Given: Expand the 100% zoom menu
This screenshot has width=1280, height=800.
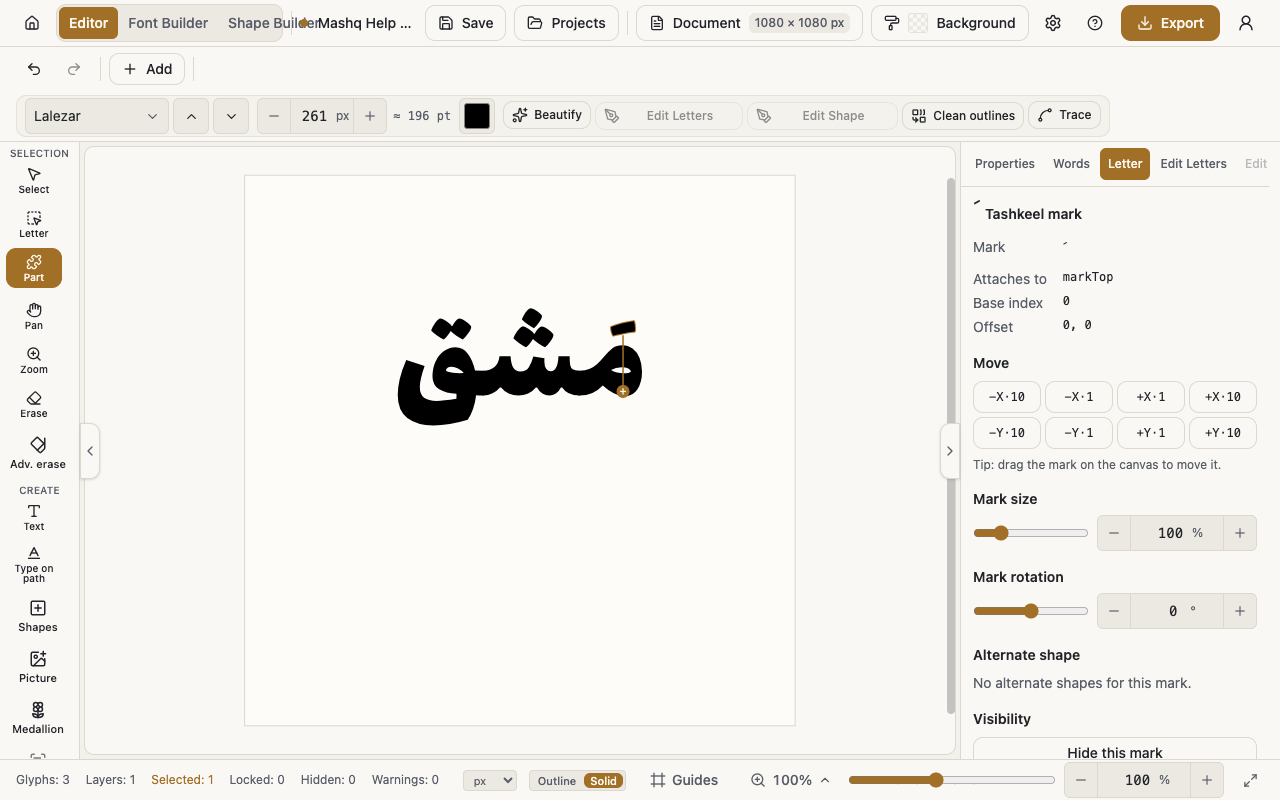Looking at the screenshot, I should click(790, 780).
